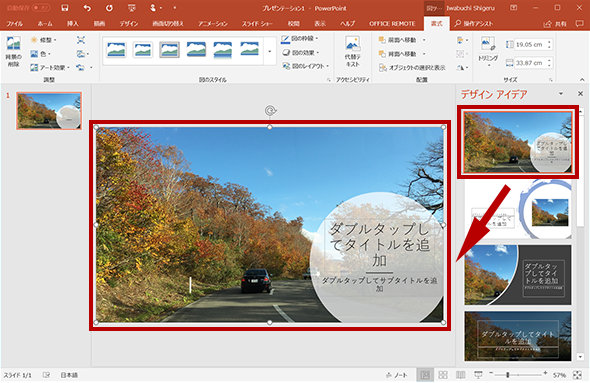Open the ファイル (File) tab
The width and height of the screenshot is (590, 383).
(x=15, y=23)
